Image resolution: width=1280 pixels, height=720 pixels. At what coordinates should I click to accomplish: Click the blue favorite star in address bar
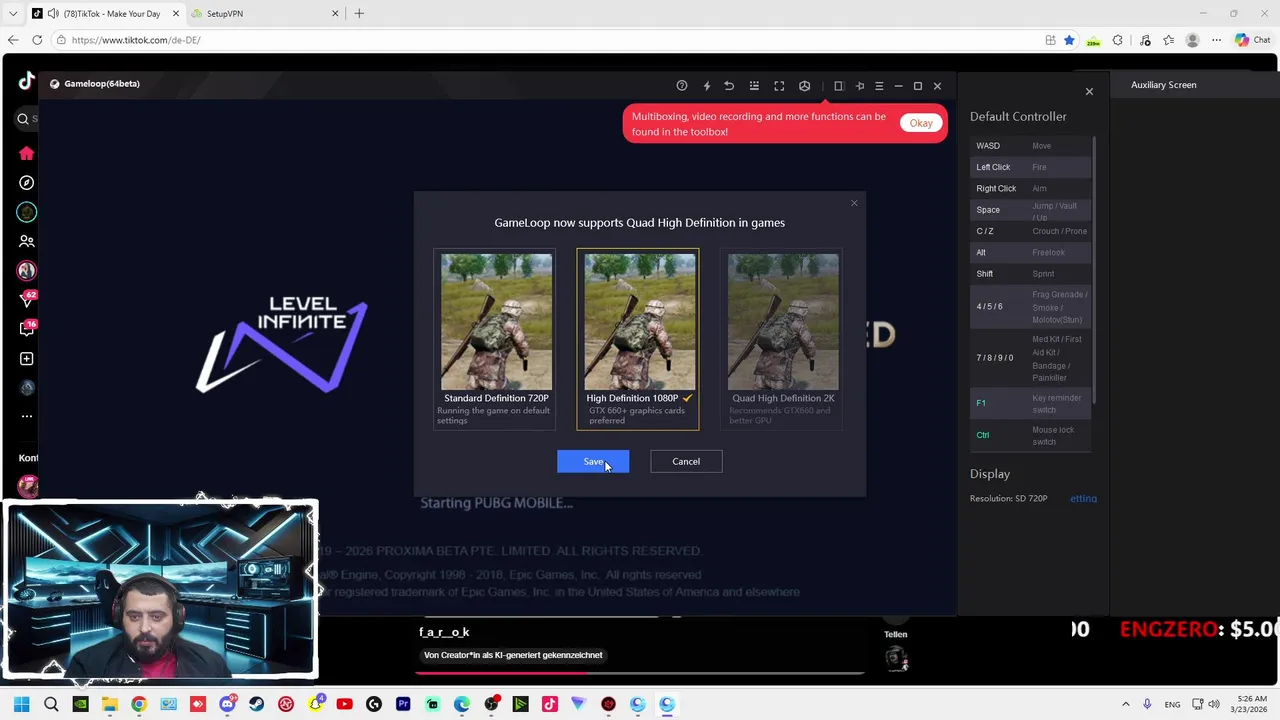[1069, 40]
